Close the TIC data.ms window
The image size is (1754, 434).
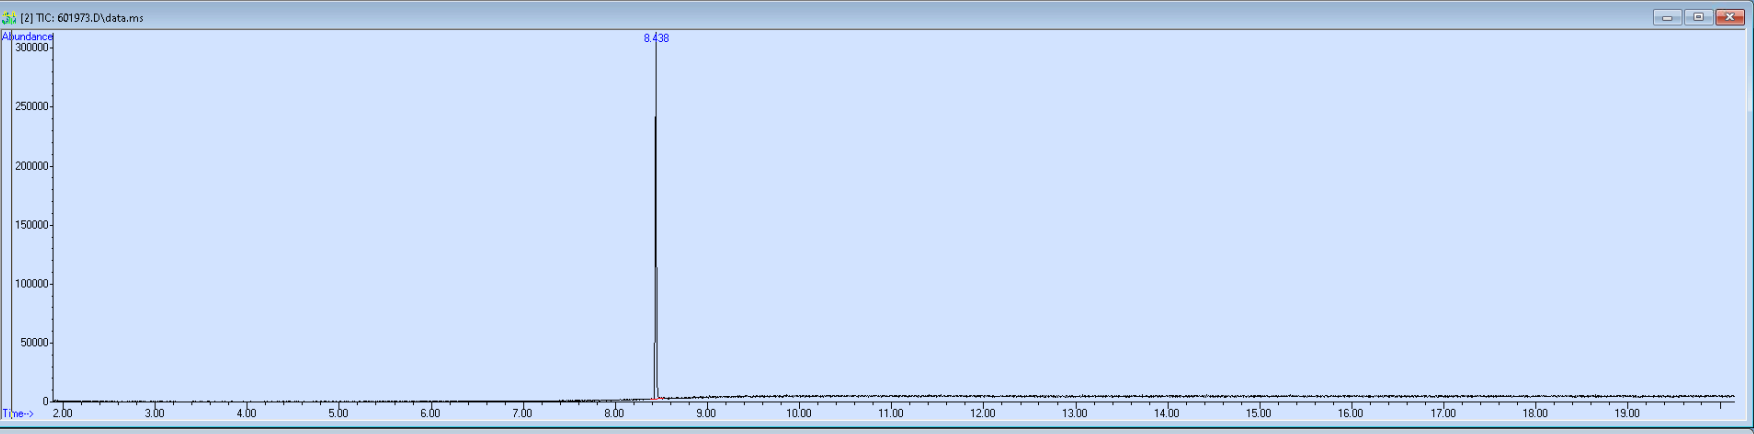click(x=1729, y=17)
